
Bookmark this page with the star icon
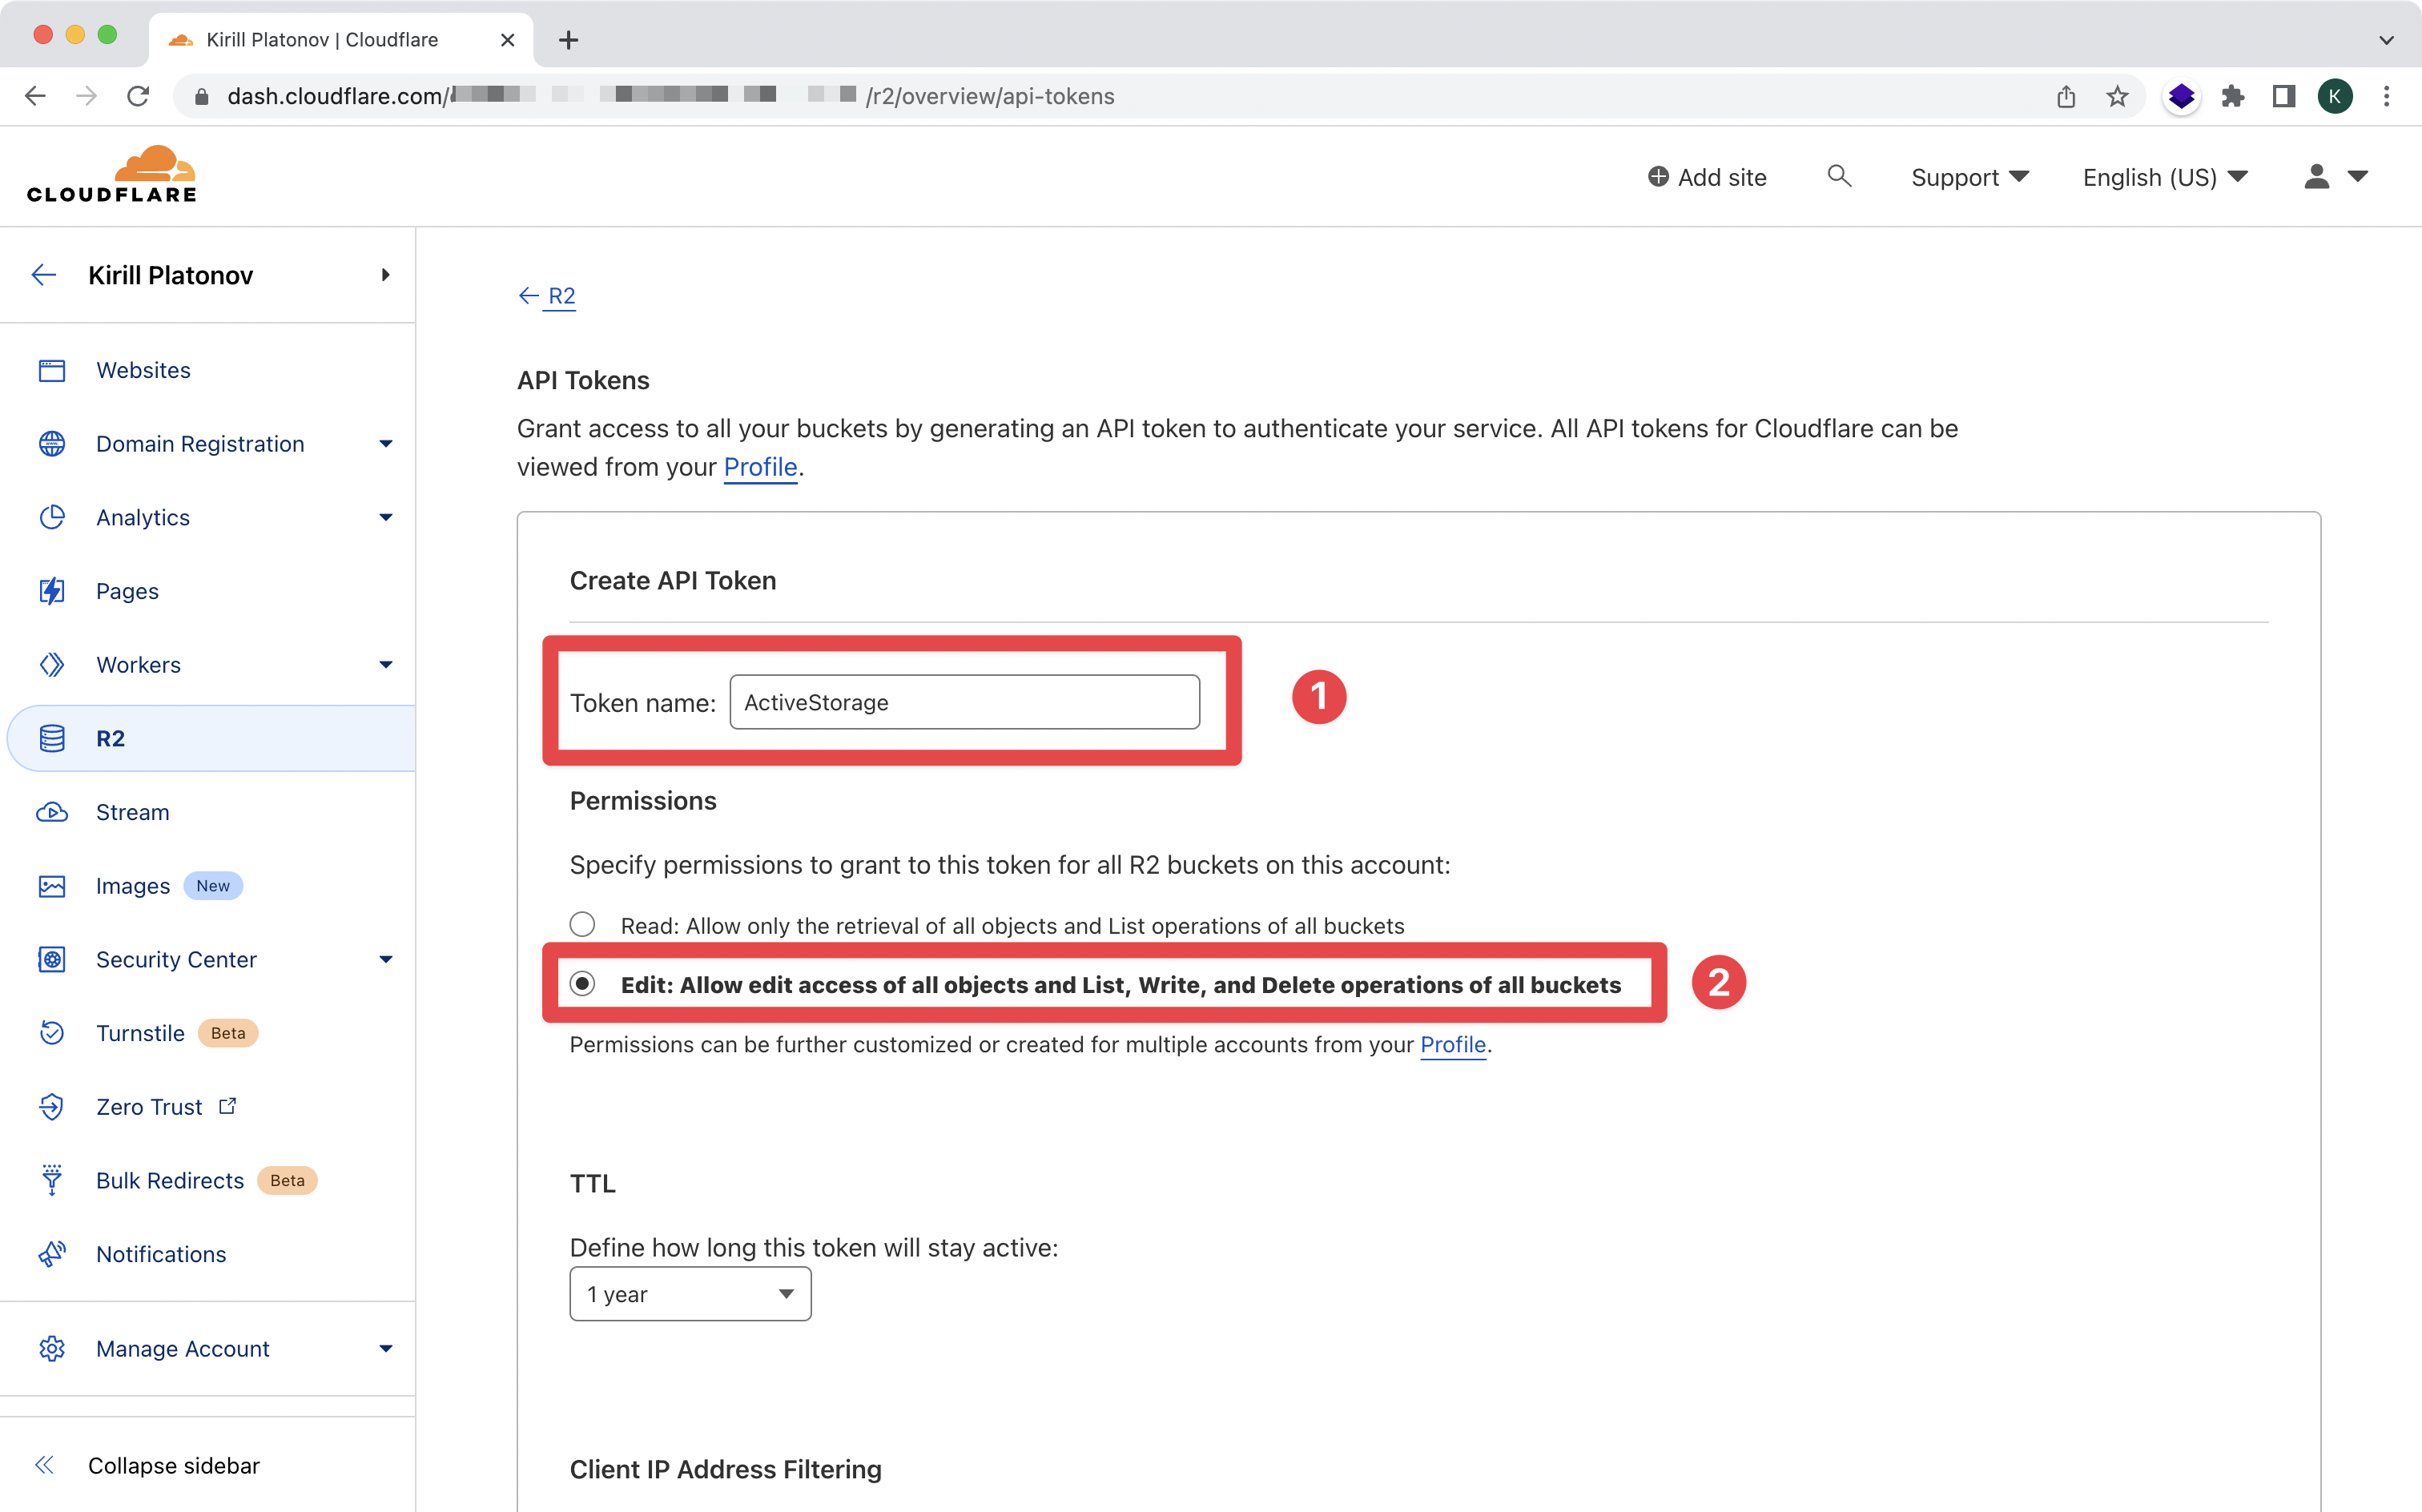tap(2117, 96)
